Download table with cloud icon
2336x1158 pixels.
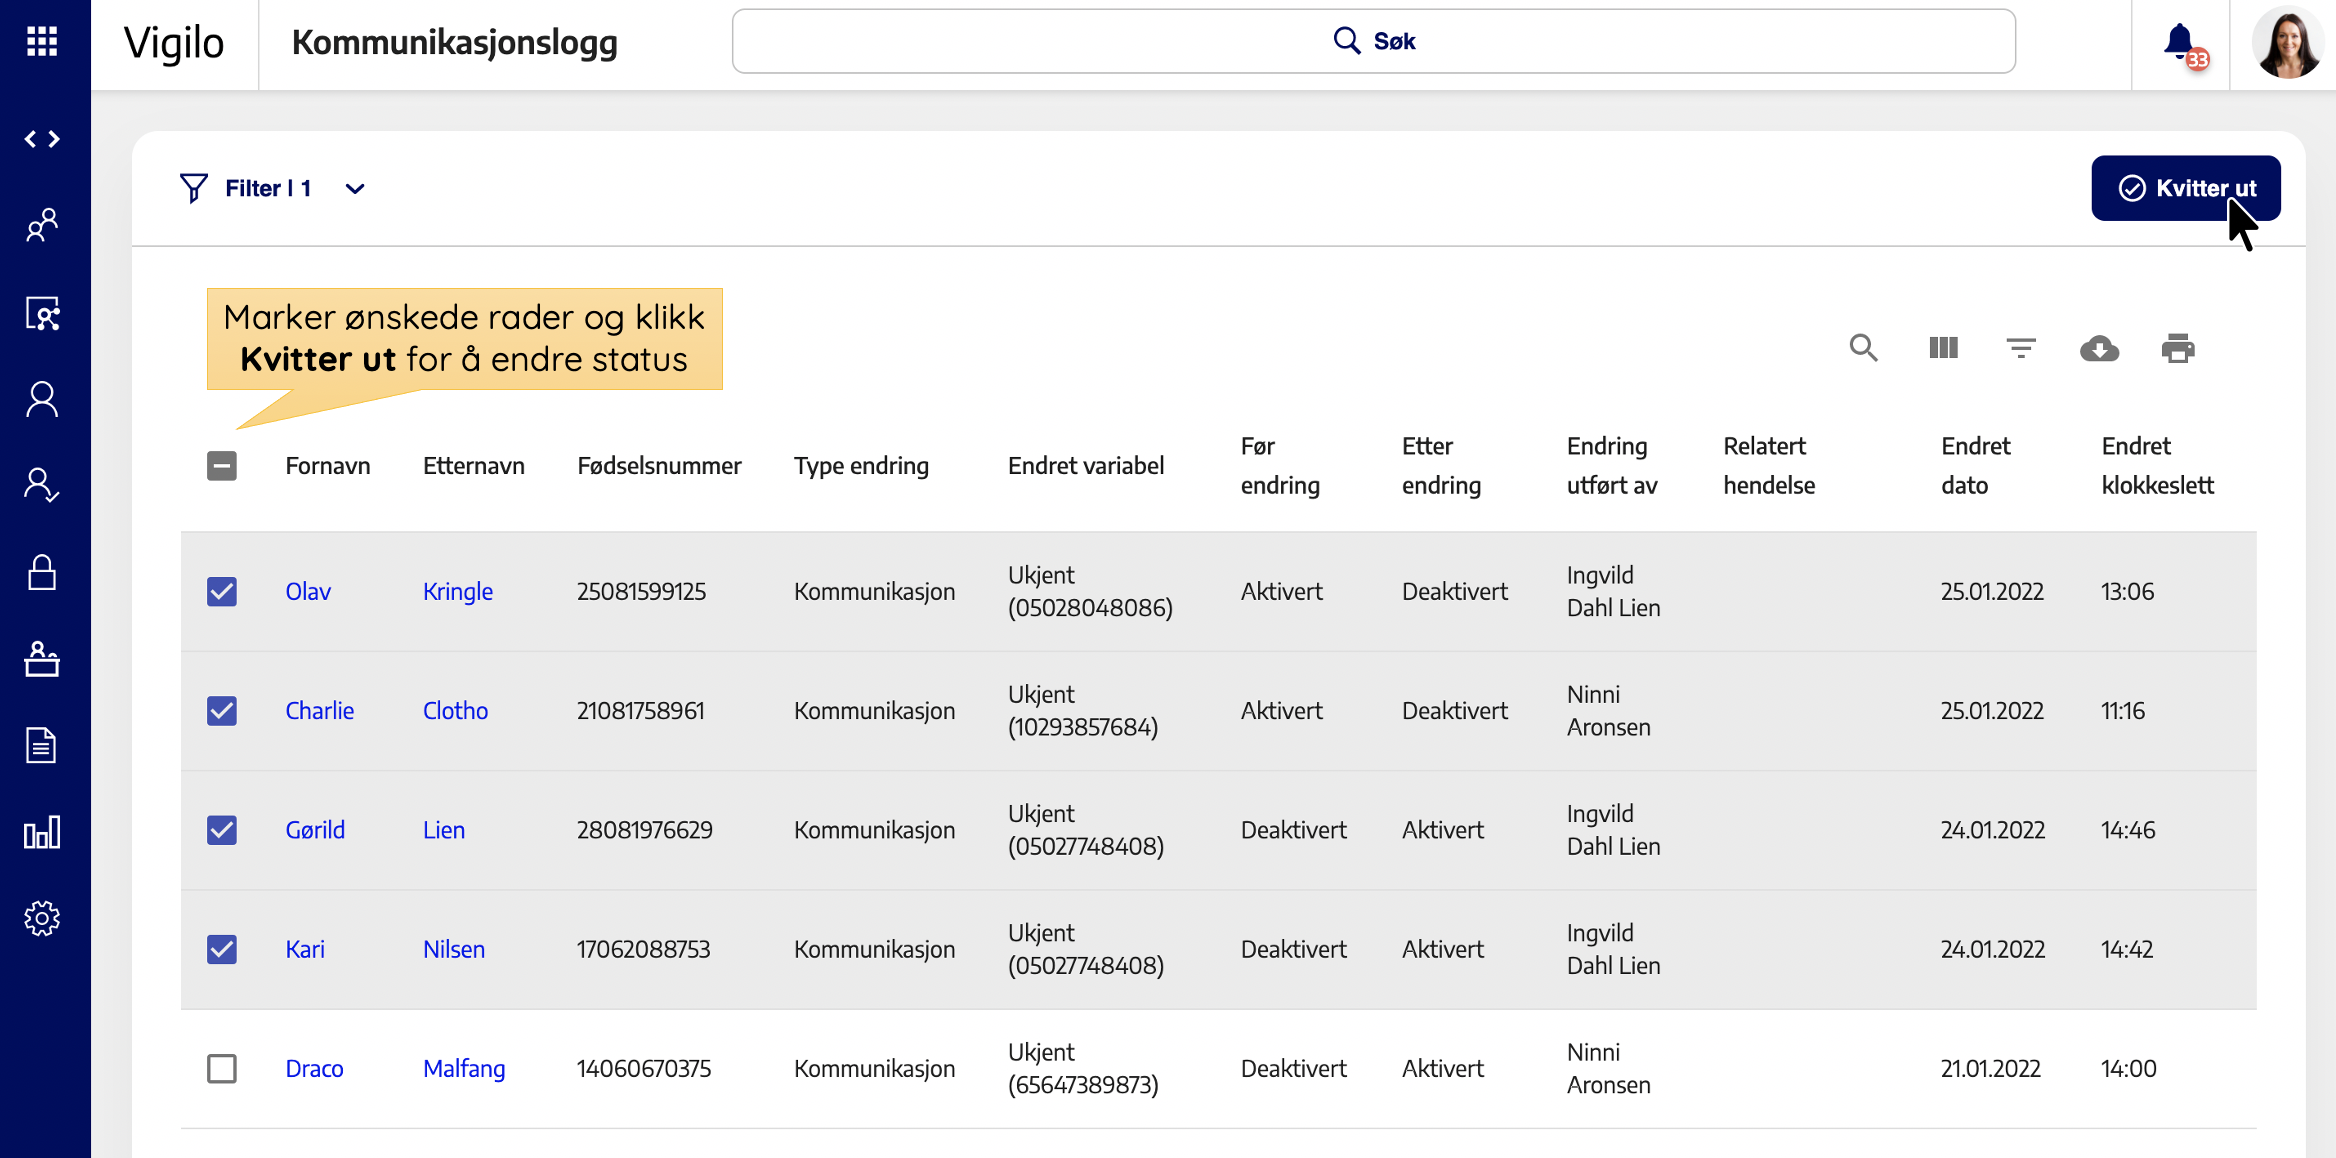(2099, 348)
